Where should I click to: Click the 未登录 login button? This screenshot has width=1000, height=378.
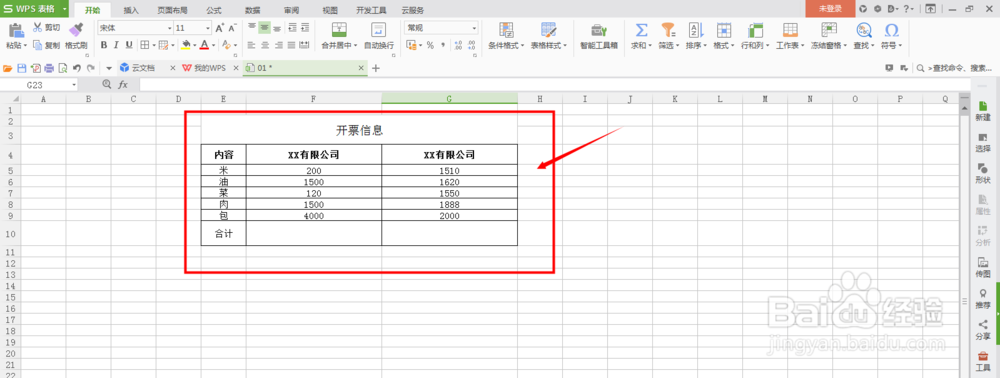[x=830, y=8]
